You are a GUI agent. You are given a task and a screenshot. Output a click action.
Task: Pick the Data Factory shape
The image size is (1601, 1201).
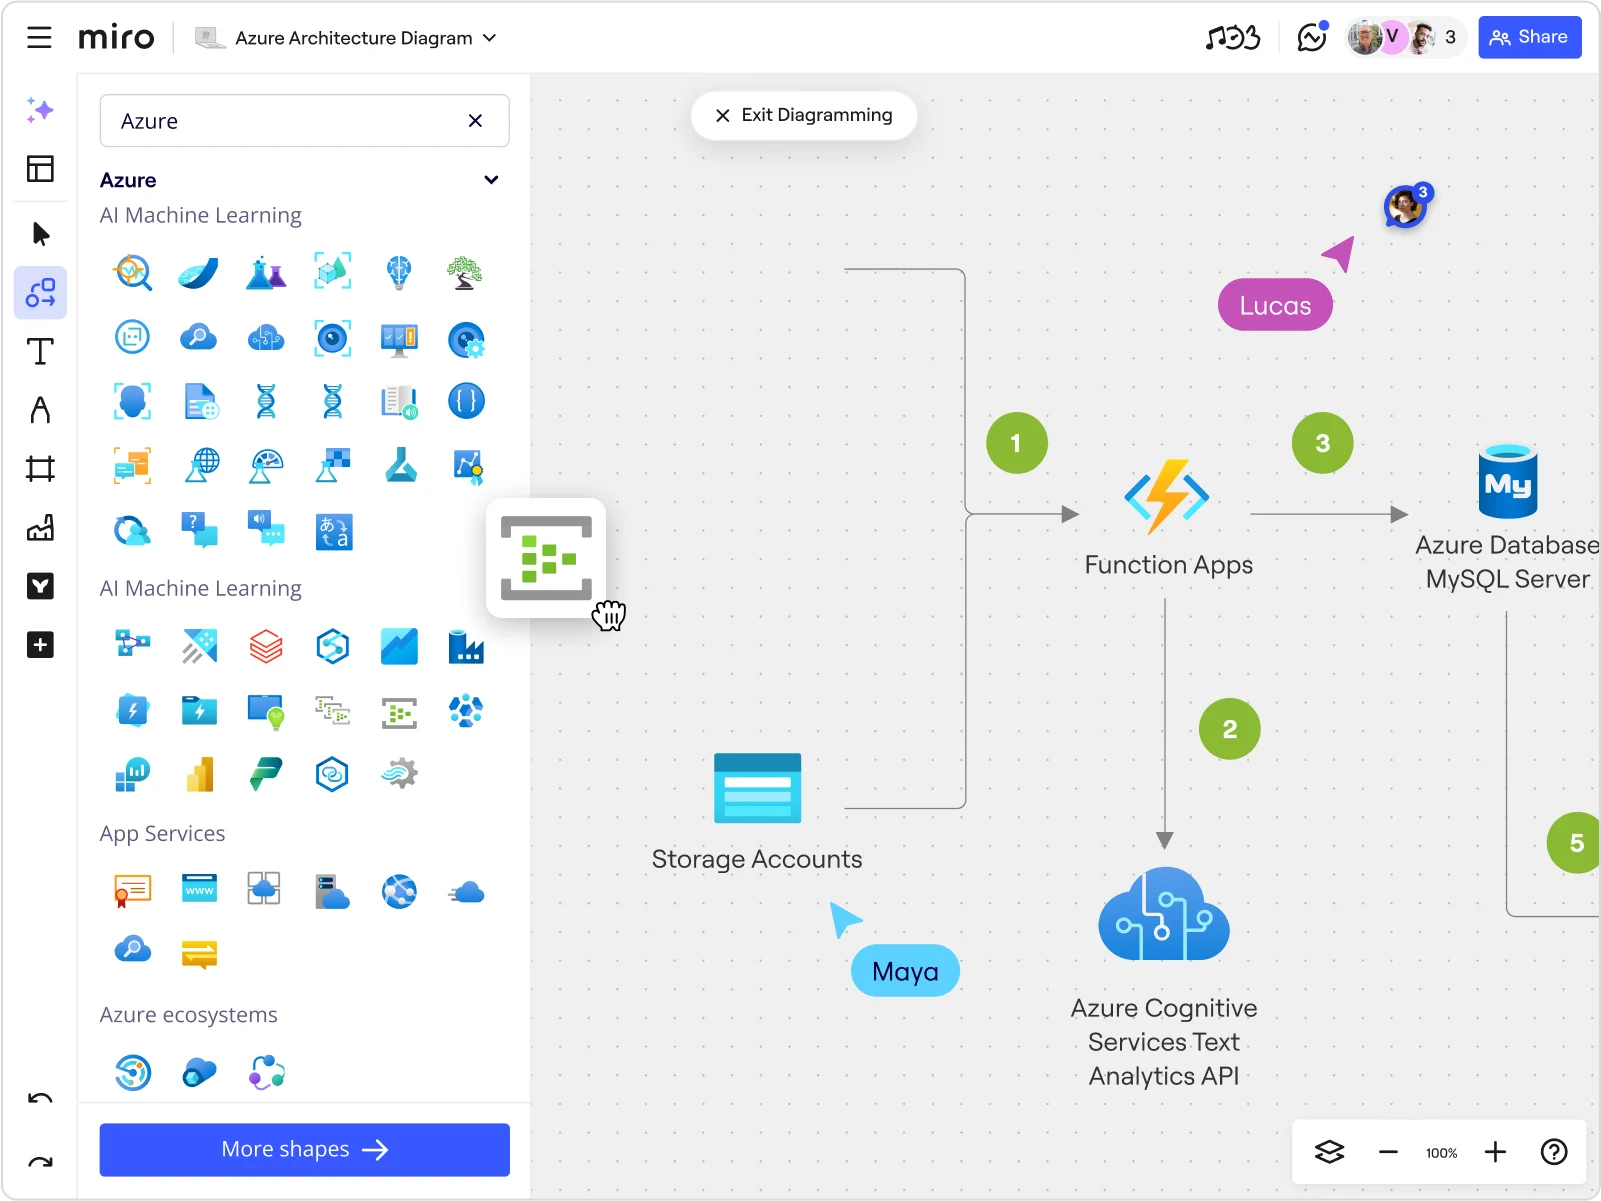coord(466,647)
